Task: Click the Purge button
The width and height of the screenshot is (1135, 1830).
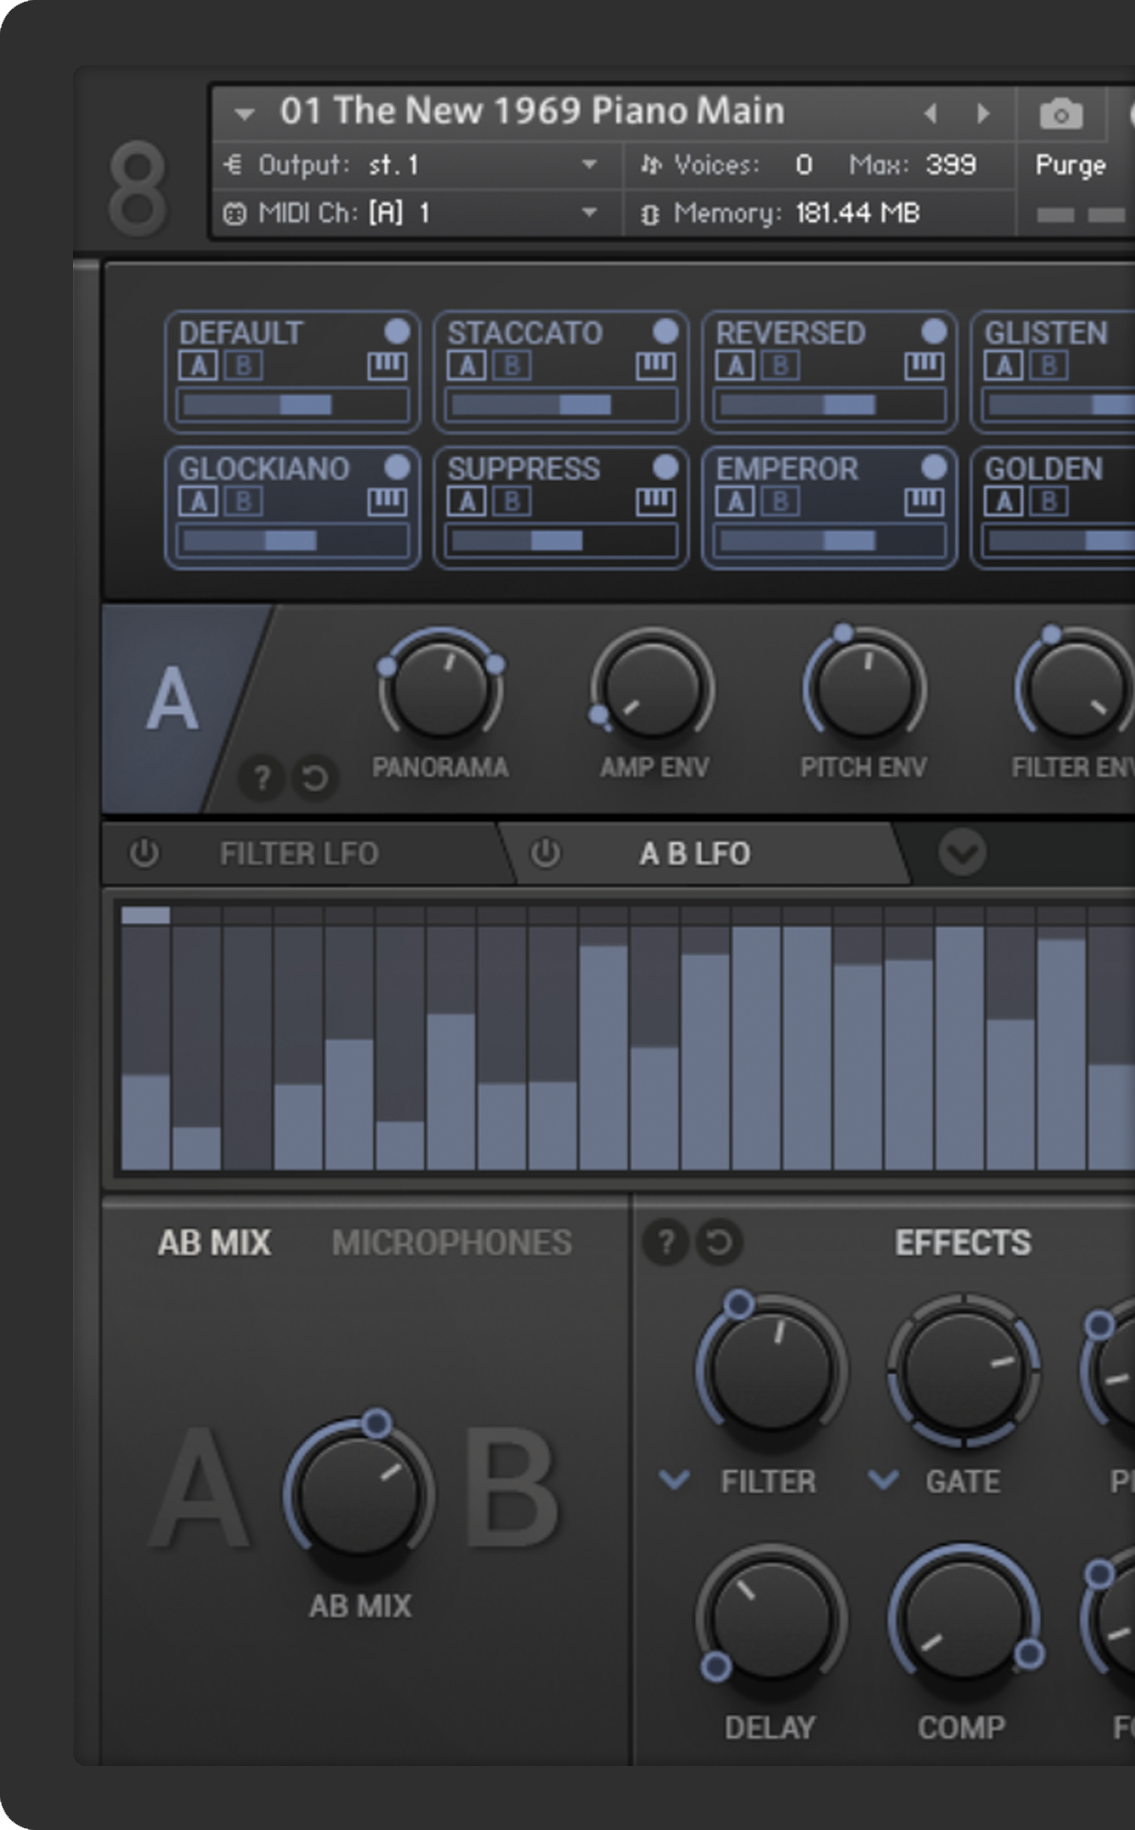Action: [1070, 165]
